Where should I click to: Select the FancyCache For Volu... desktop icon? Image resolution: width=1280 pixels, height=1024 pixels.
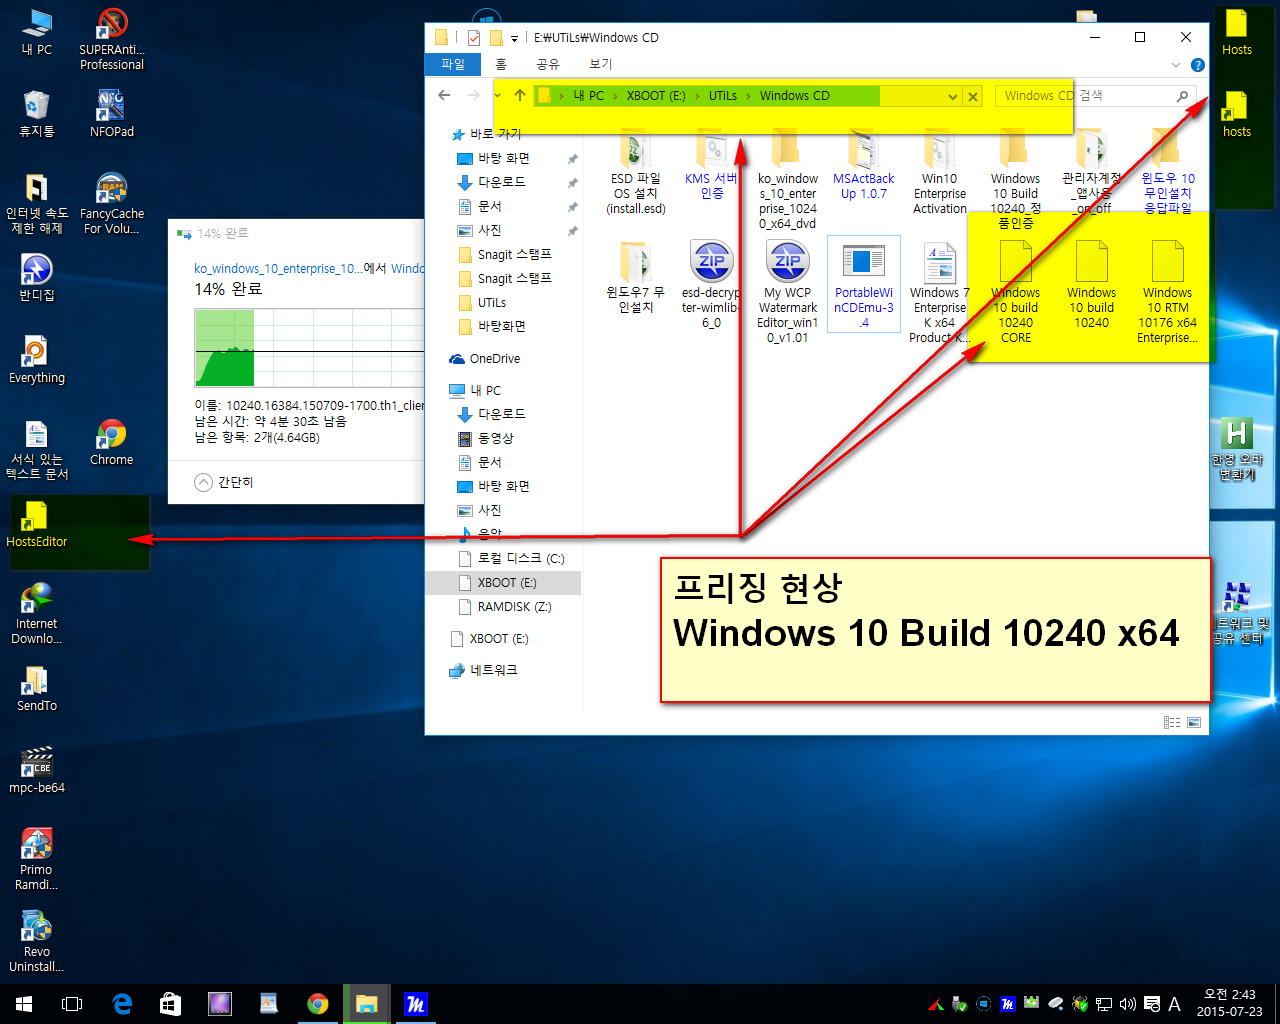point(112,203)
